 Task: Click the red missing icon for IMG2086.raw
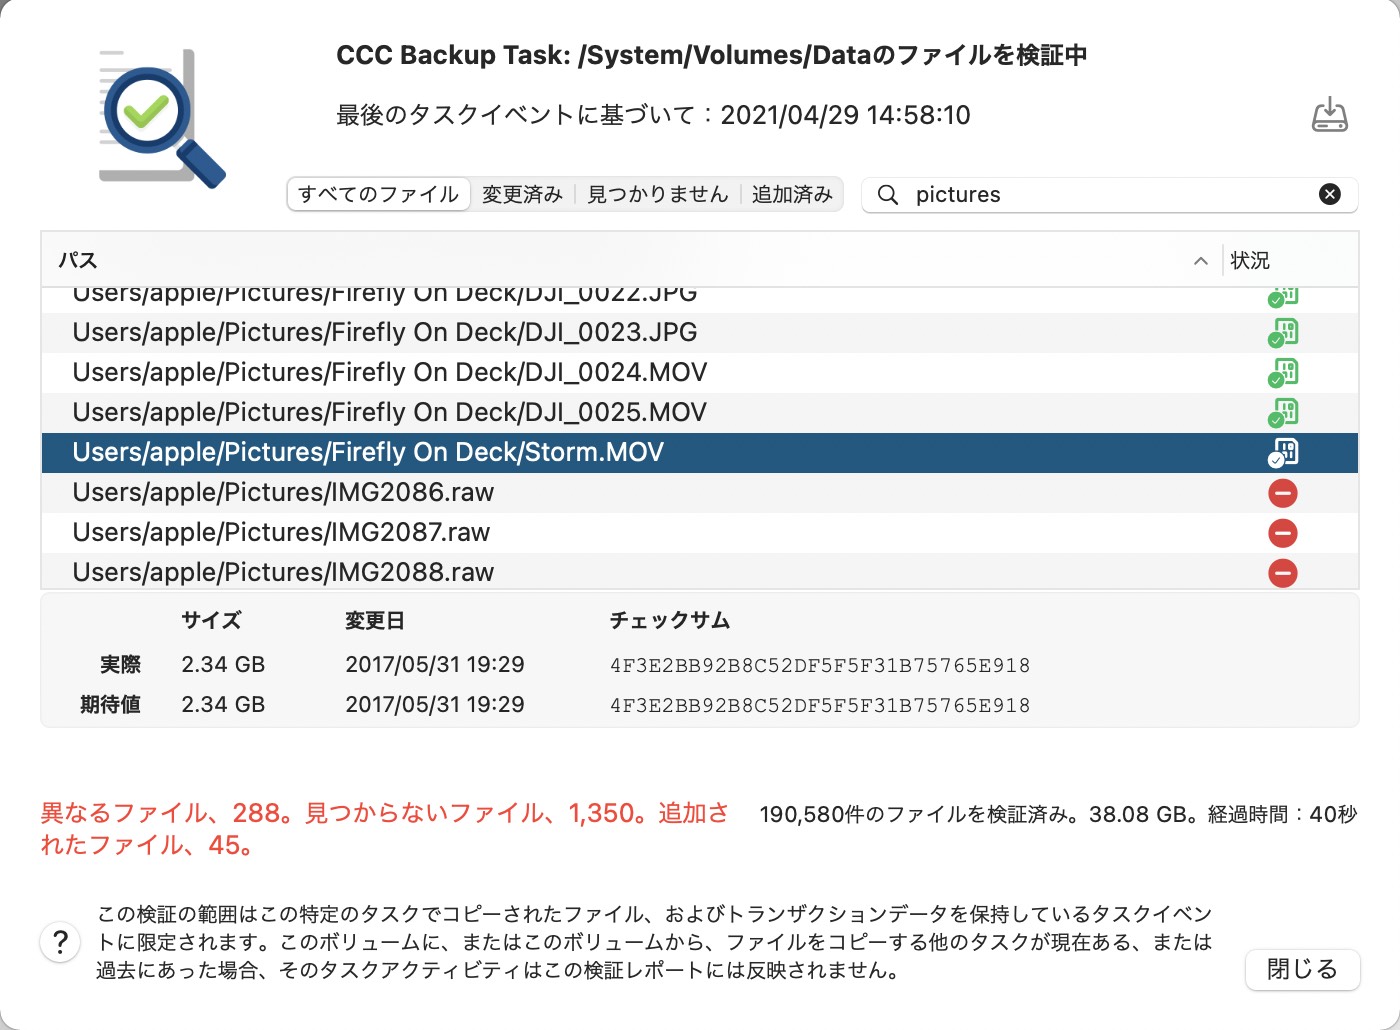point(1283,493)
